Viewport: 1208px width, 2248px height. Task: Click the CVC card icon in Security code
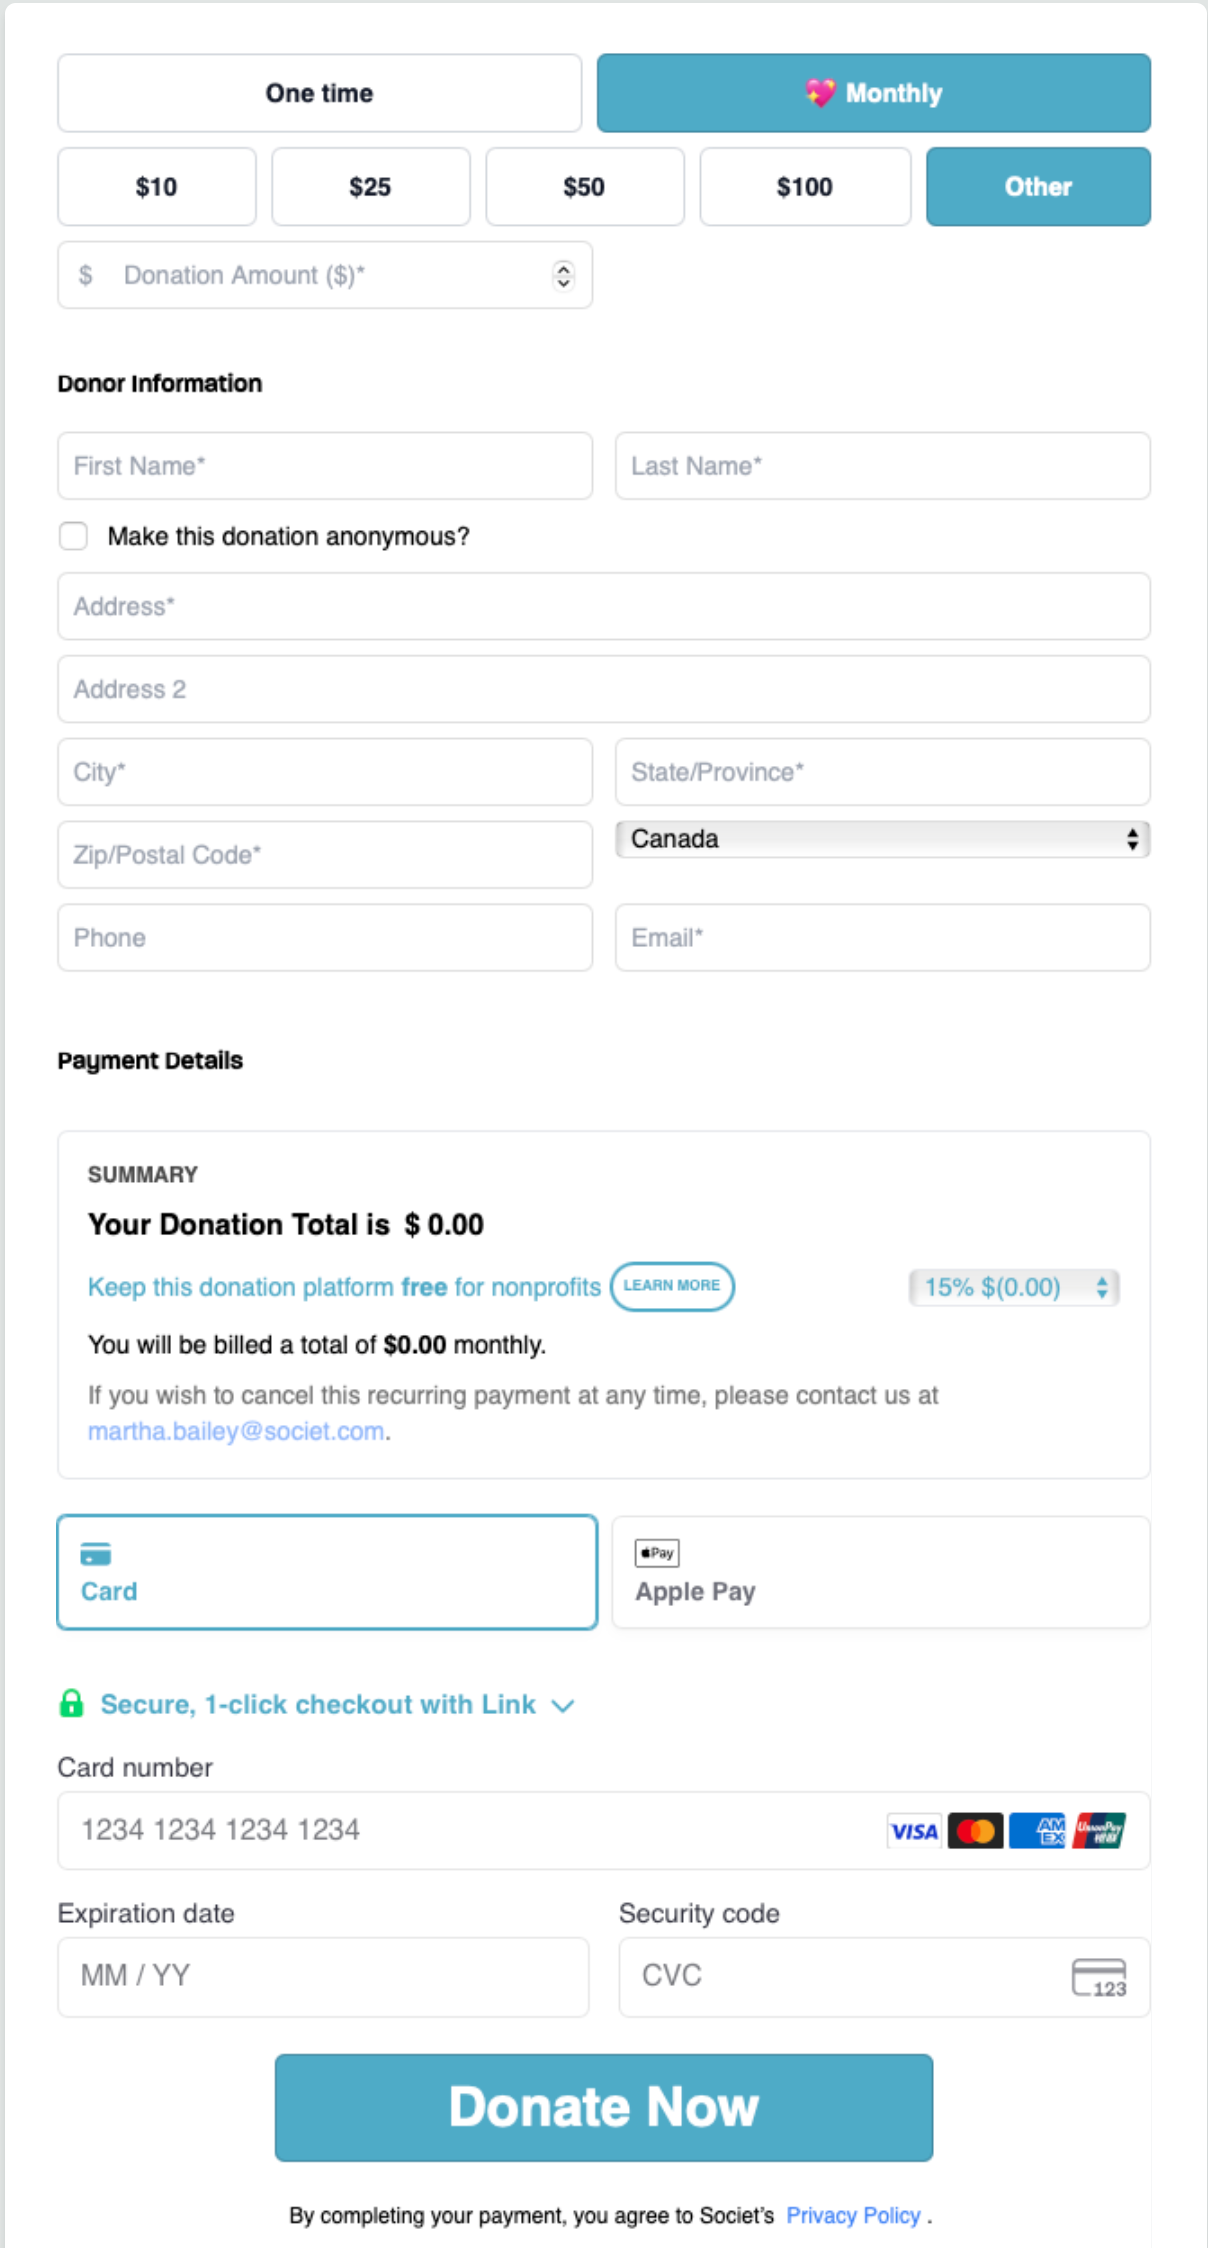pos(1098,1977)
